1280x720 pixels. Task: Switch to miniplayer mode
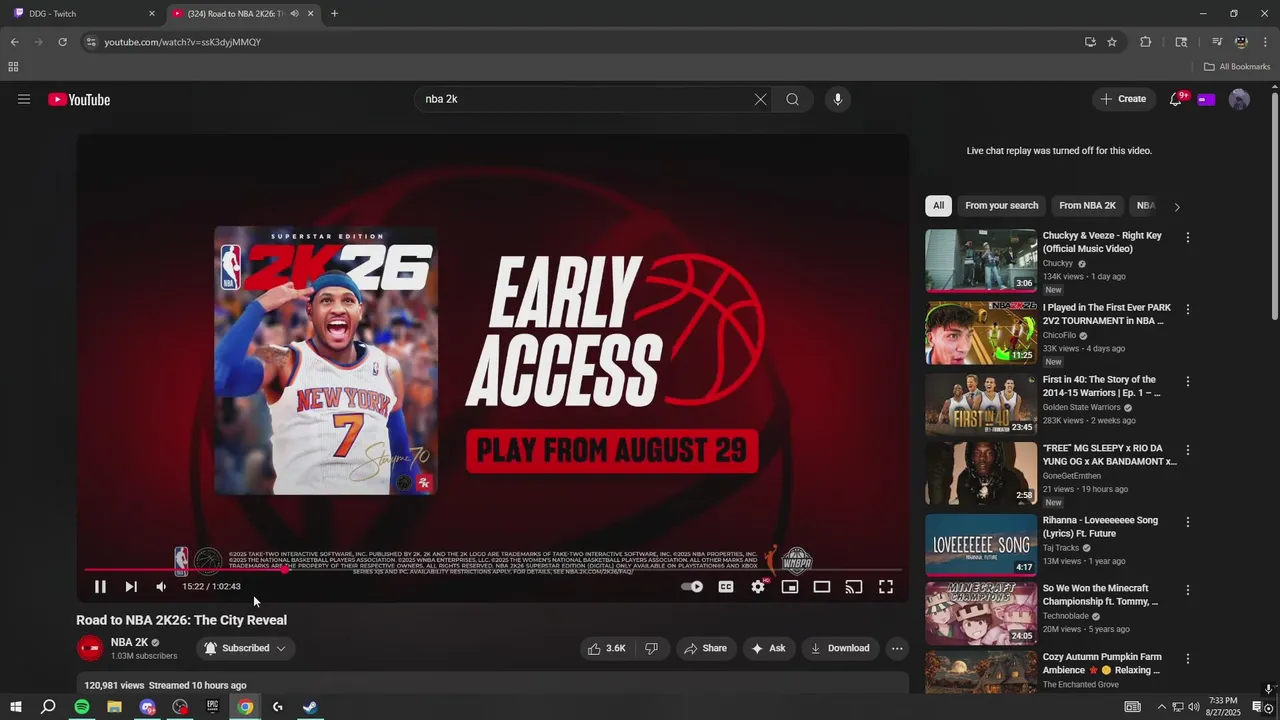pyautogui.click(x=790, y=587)
